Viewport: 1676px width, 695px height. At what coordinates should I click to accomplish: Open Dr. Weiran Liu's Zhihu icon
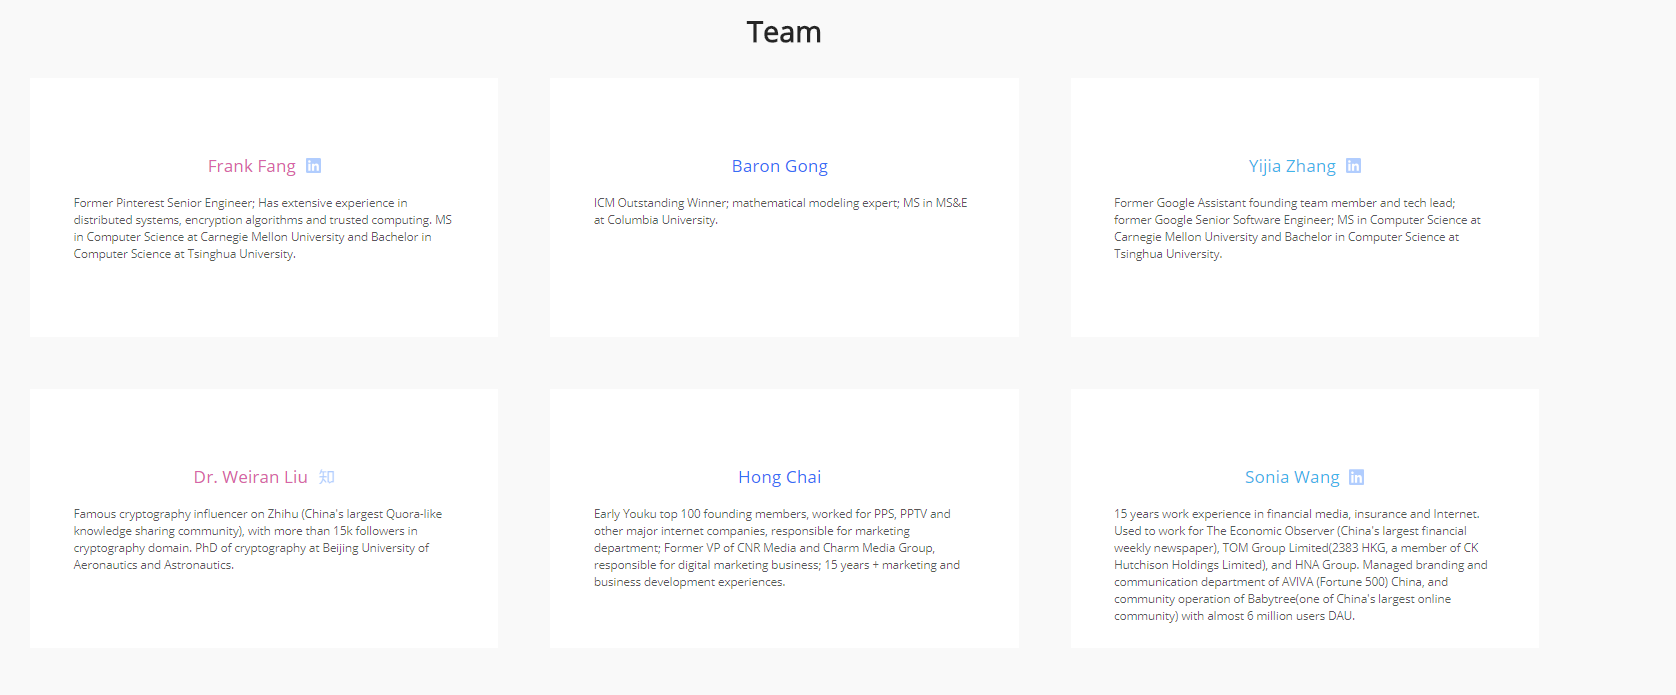click(x=326, y=477)
